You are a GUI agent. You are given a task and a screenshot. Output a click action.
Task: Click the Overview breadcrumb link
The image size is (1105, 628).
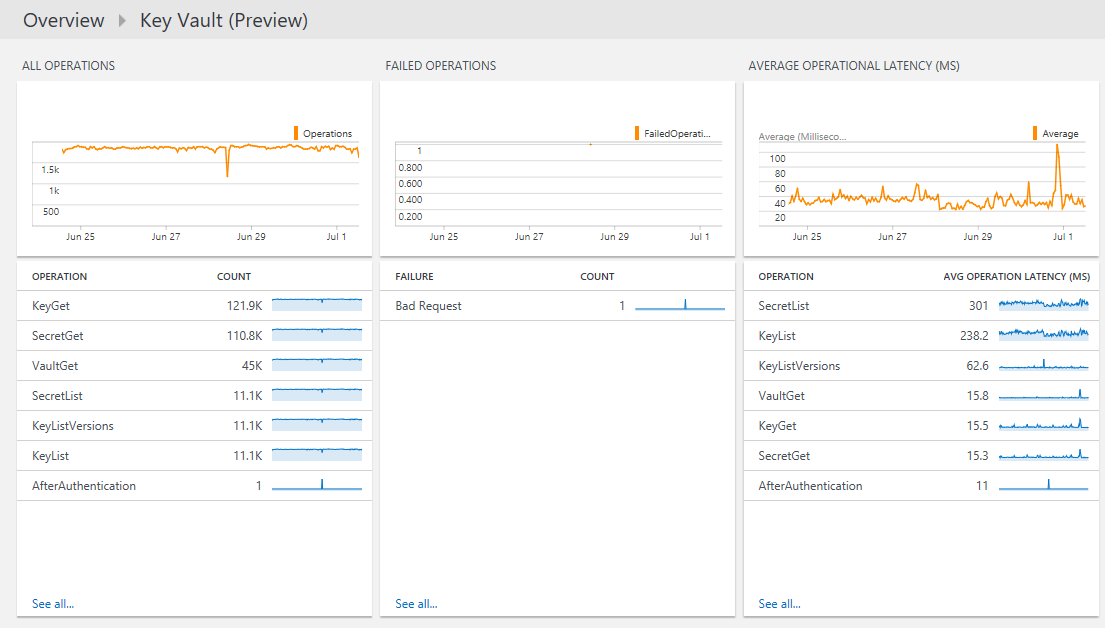click(63, 20)
